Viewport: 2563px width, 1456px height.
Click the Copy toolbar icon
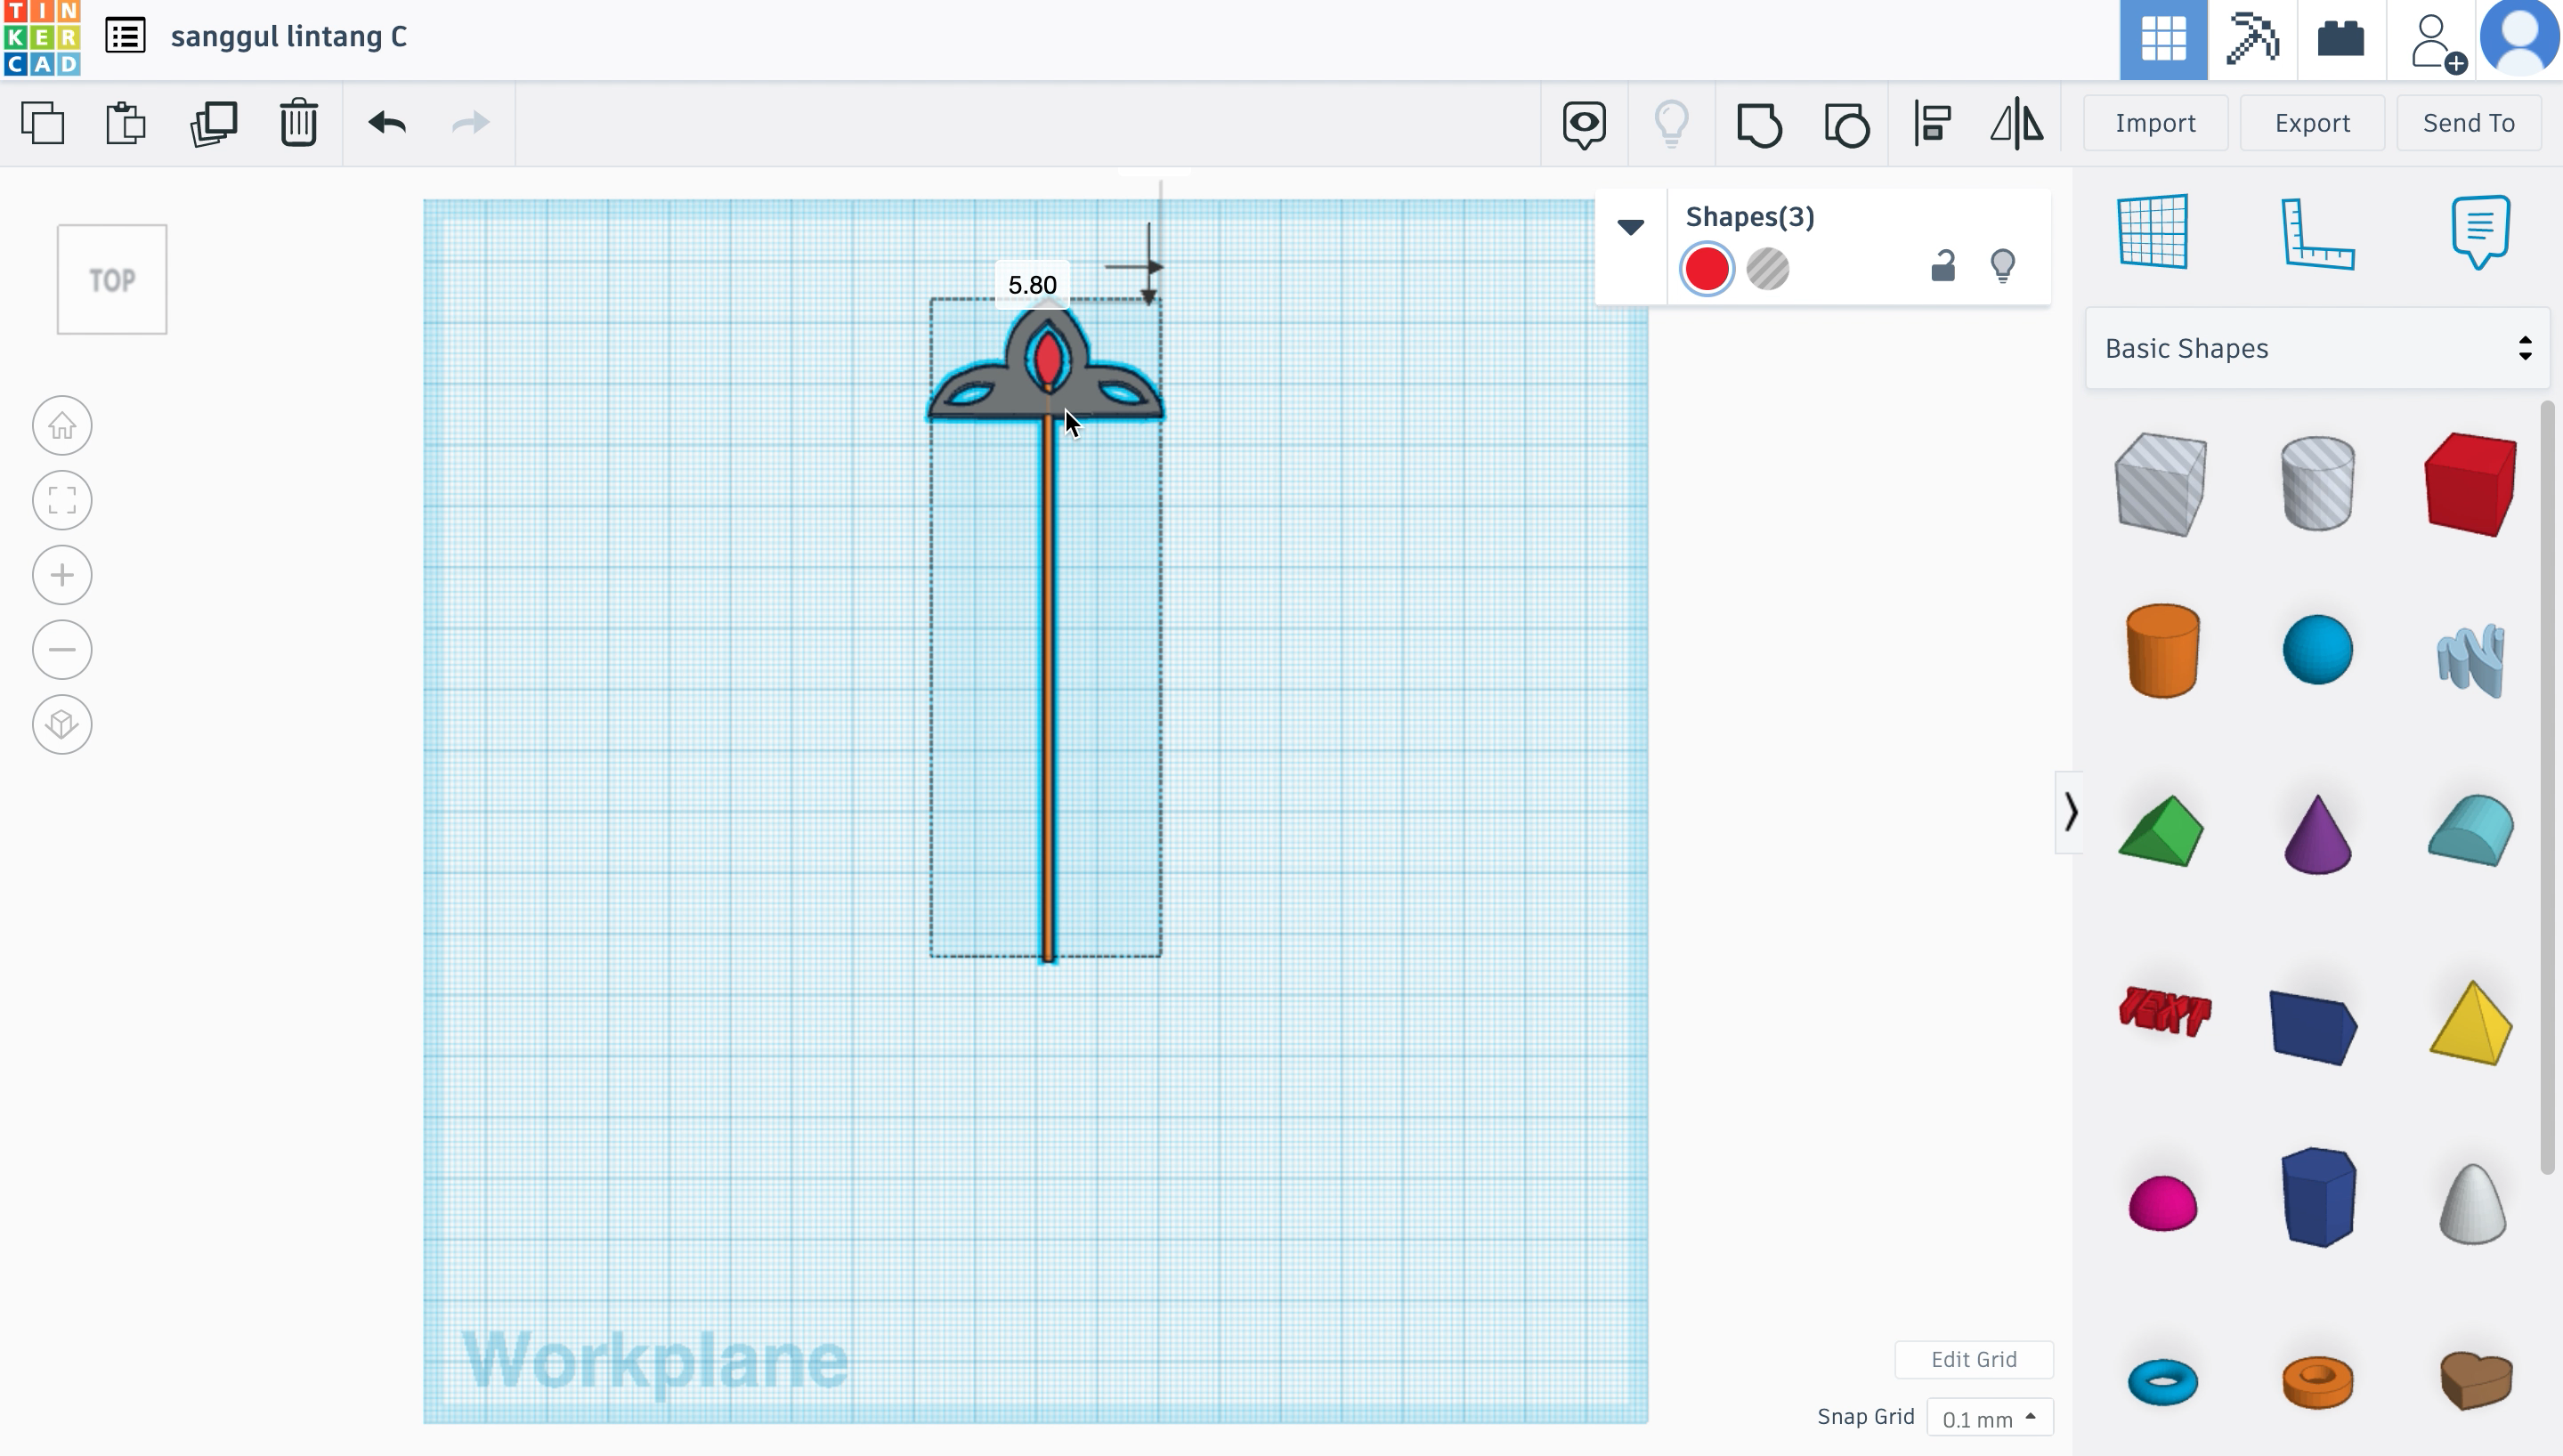42,123
